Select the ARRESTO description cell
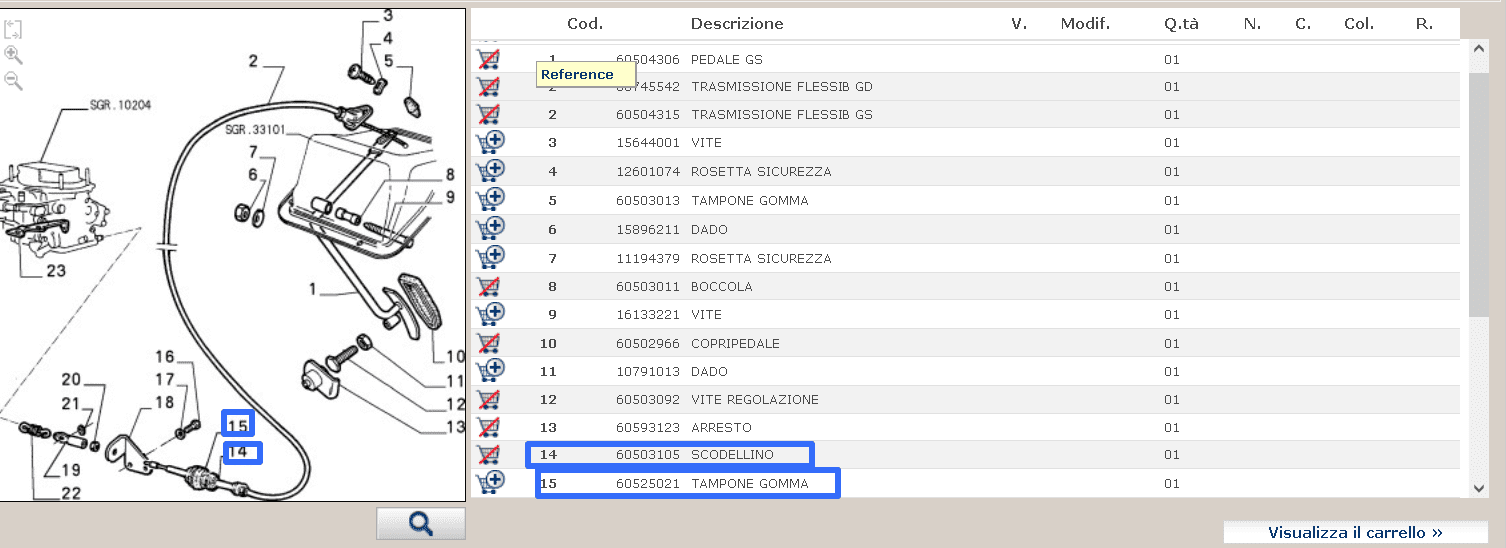The image size is (1506, 548). [721, 427]
